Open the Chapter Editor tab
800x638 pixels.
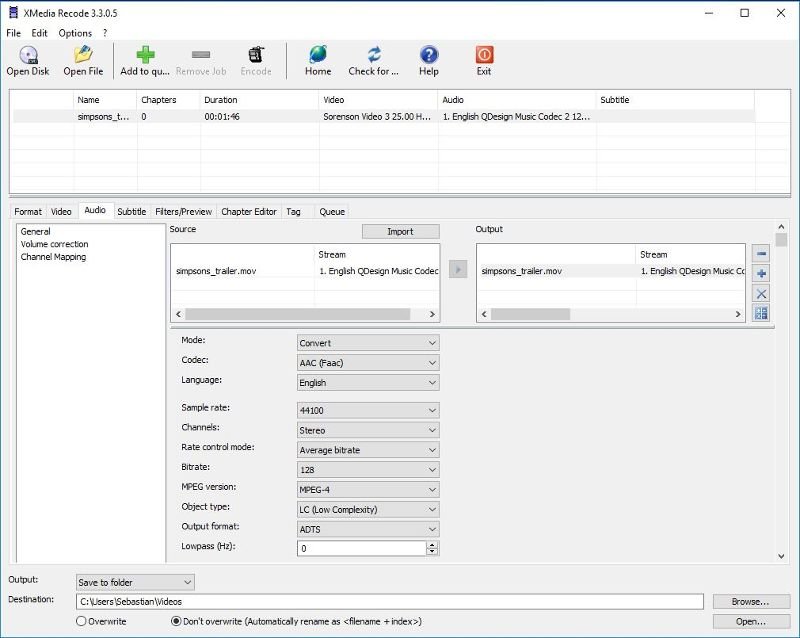(249, 211)
